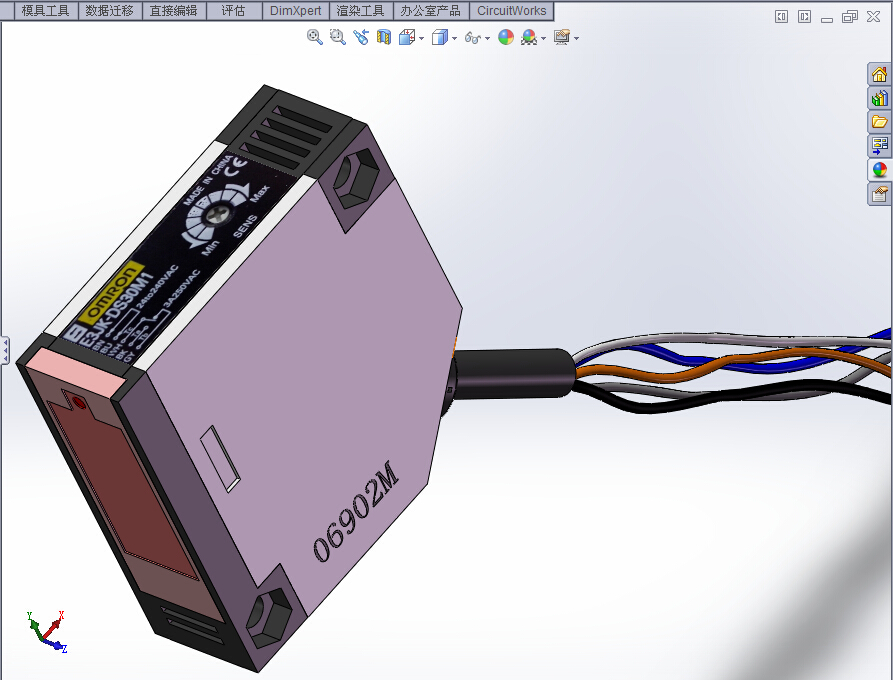This screenshot has height=680, width=893.
Task: Expand the Apply Scene dropdown arrow
Action: coord(543,38)
